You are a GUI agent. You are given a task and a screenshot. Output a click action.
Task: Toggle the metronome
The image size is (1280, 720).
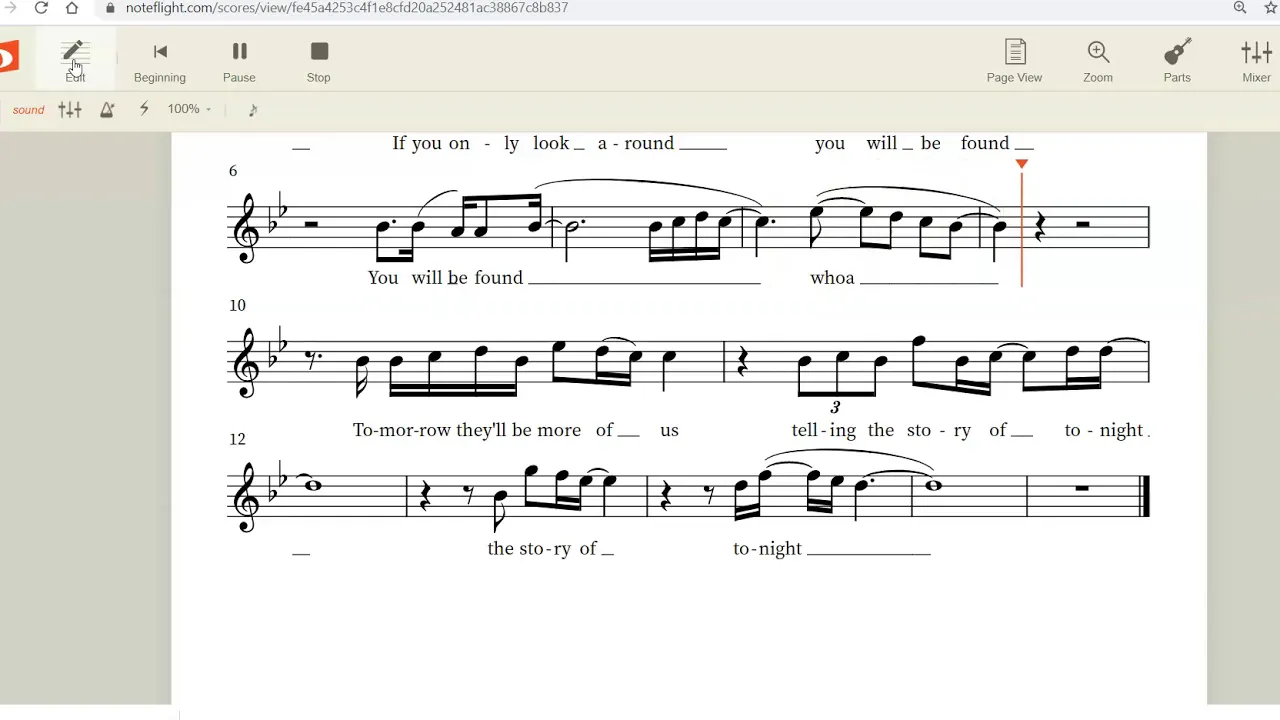[107, 110]
